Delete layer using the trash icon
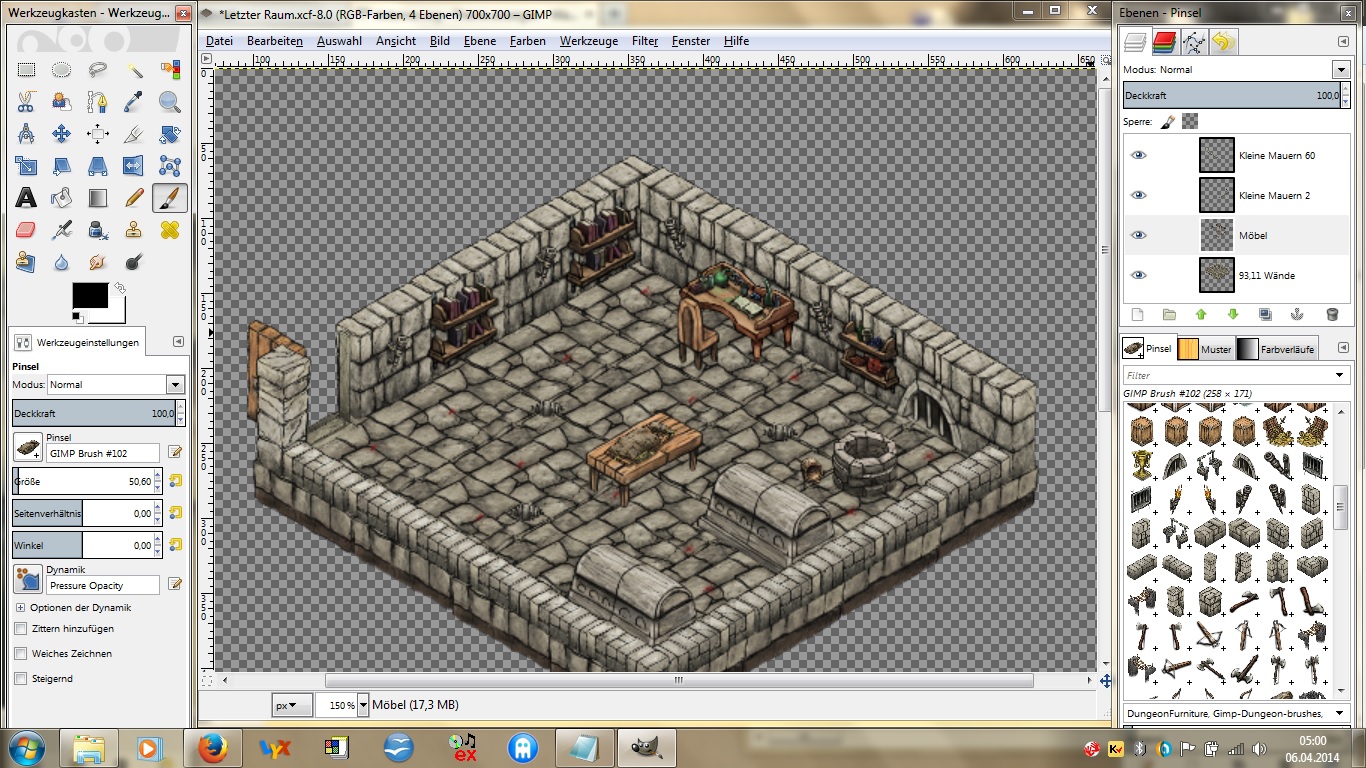The image size is (1366, 768). (x=1331, y=314)
